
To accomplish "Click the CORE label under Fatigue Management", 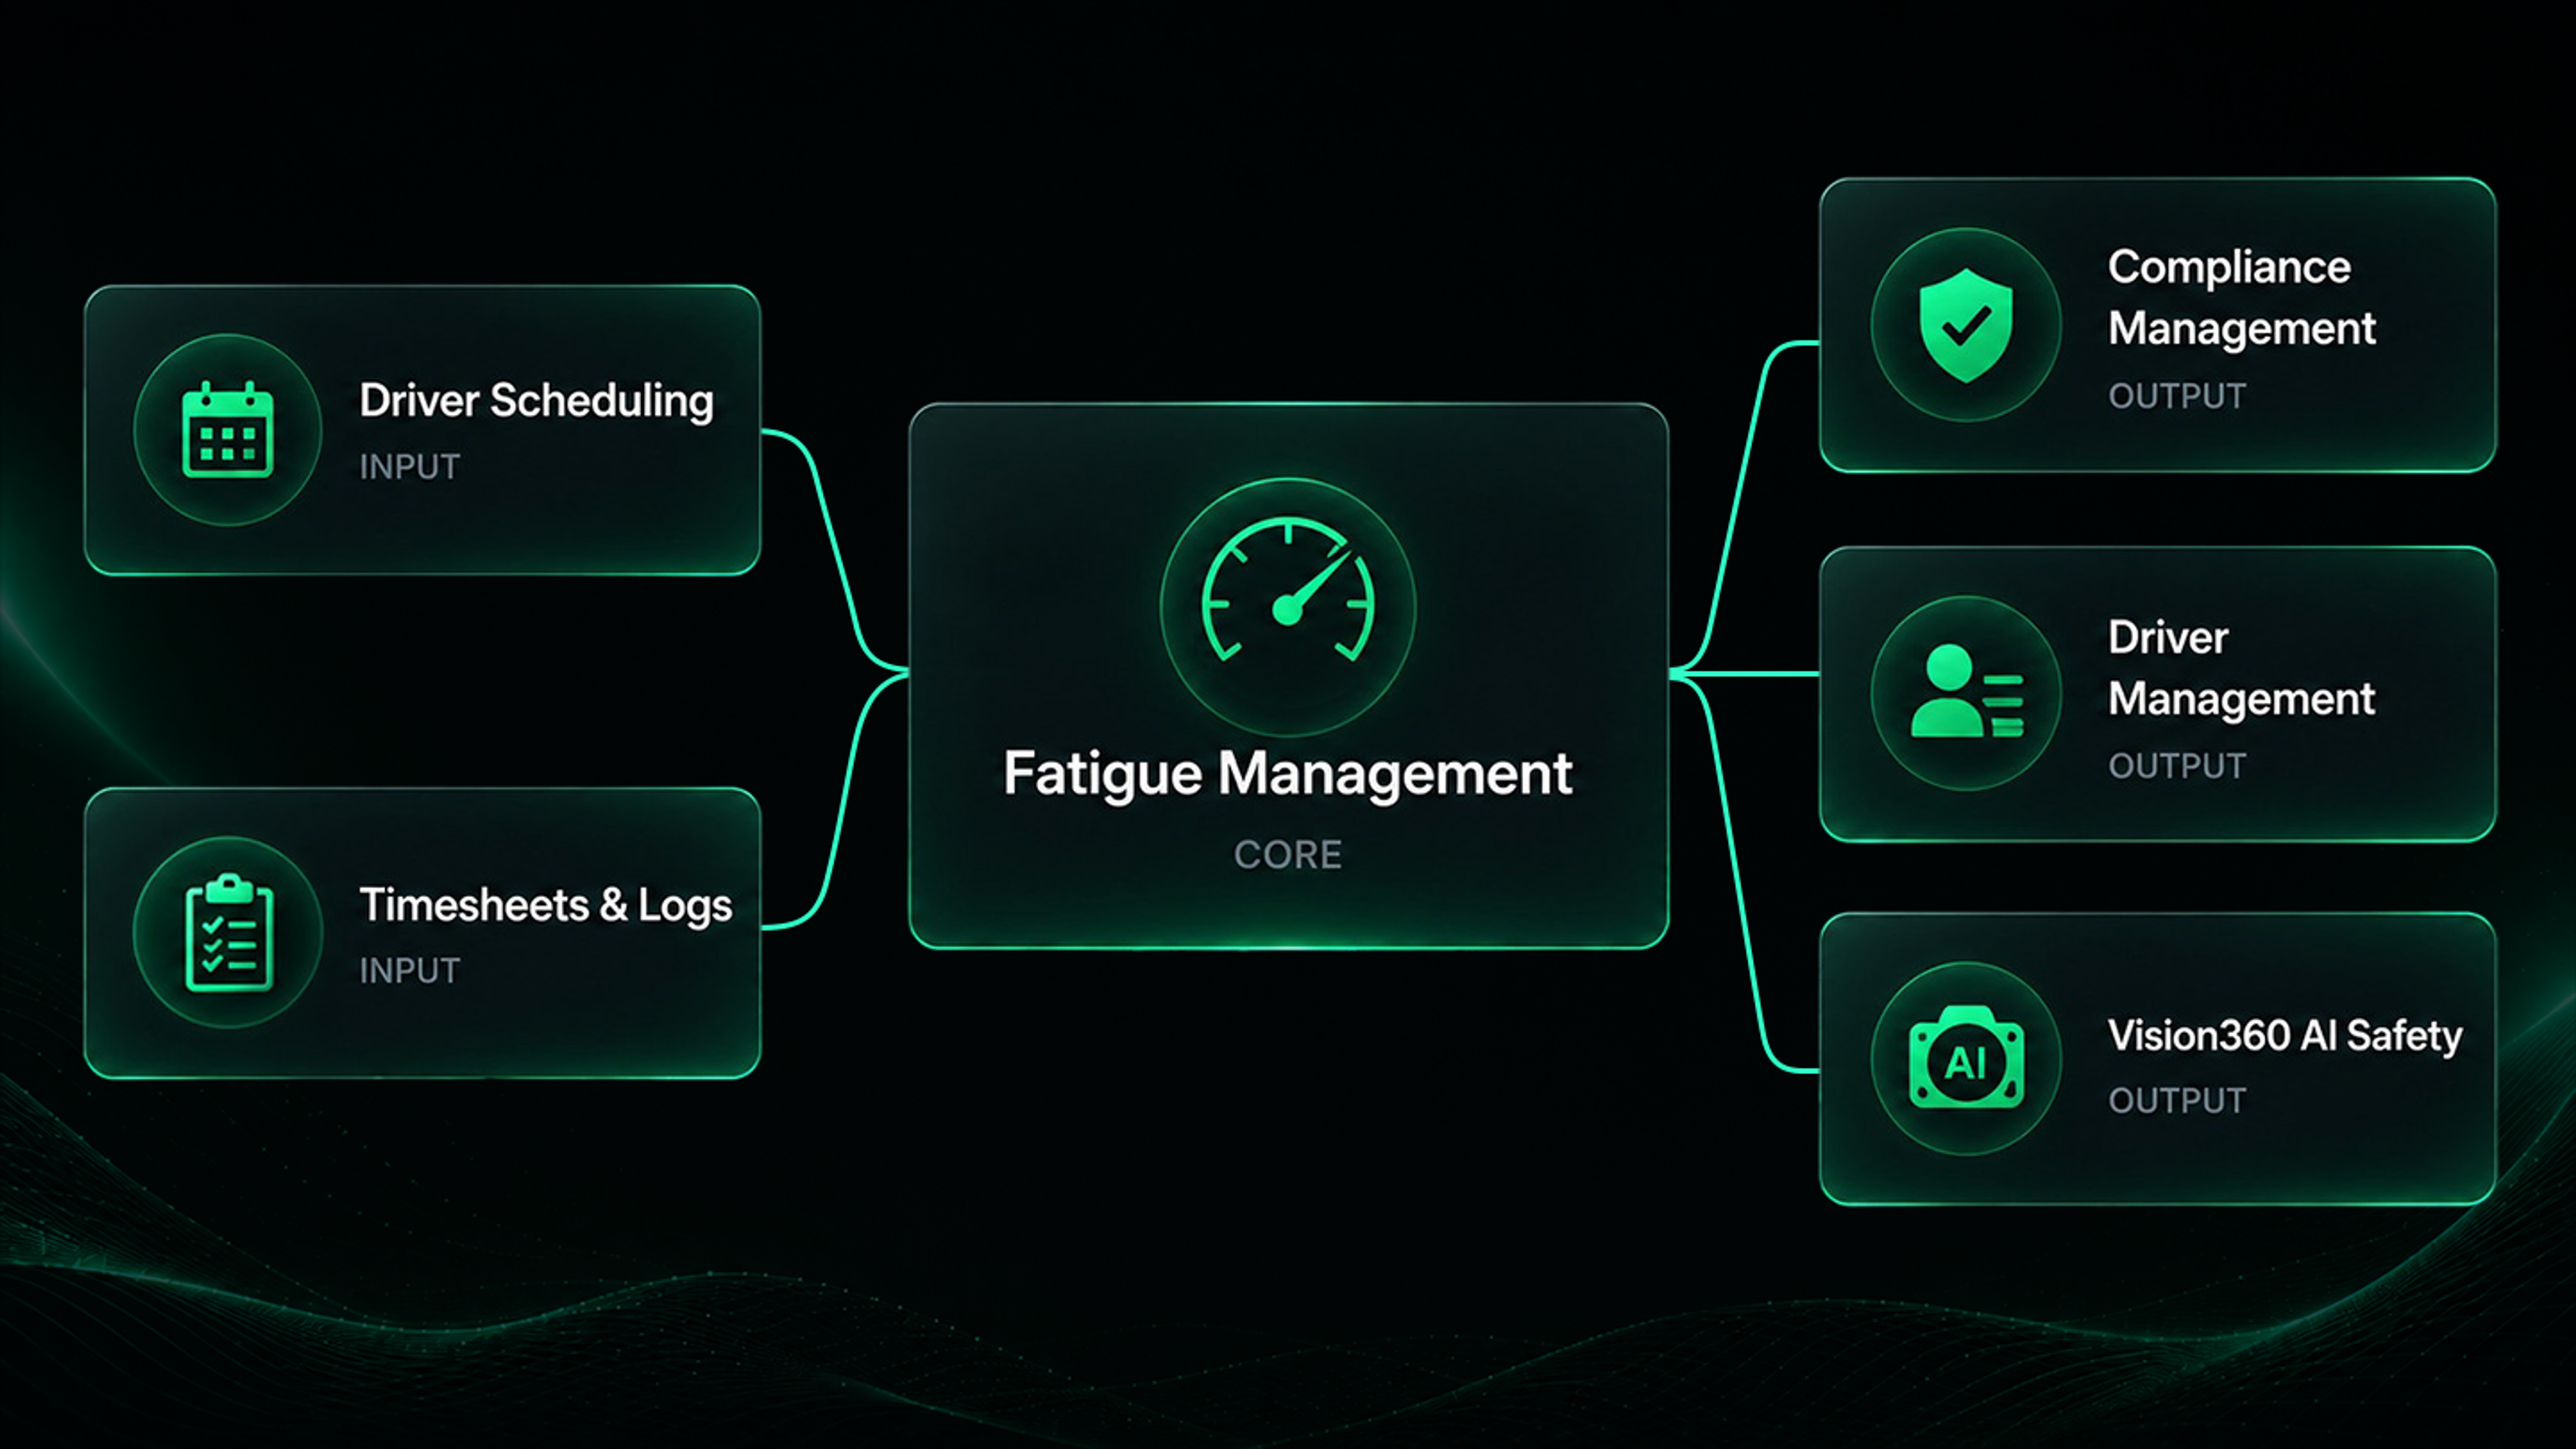I will point(1288,855).
